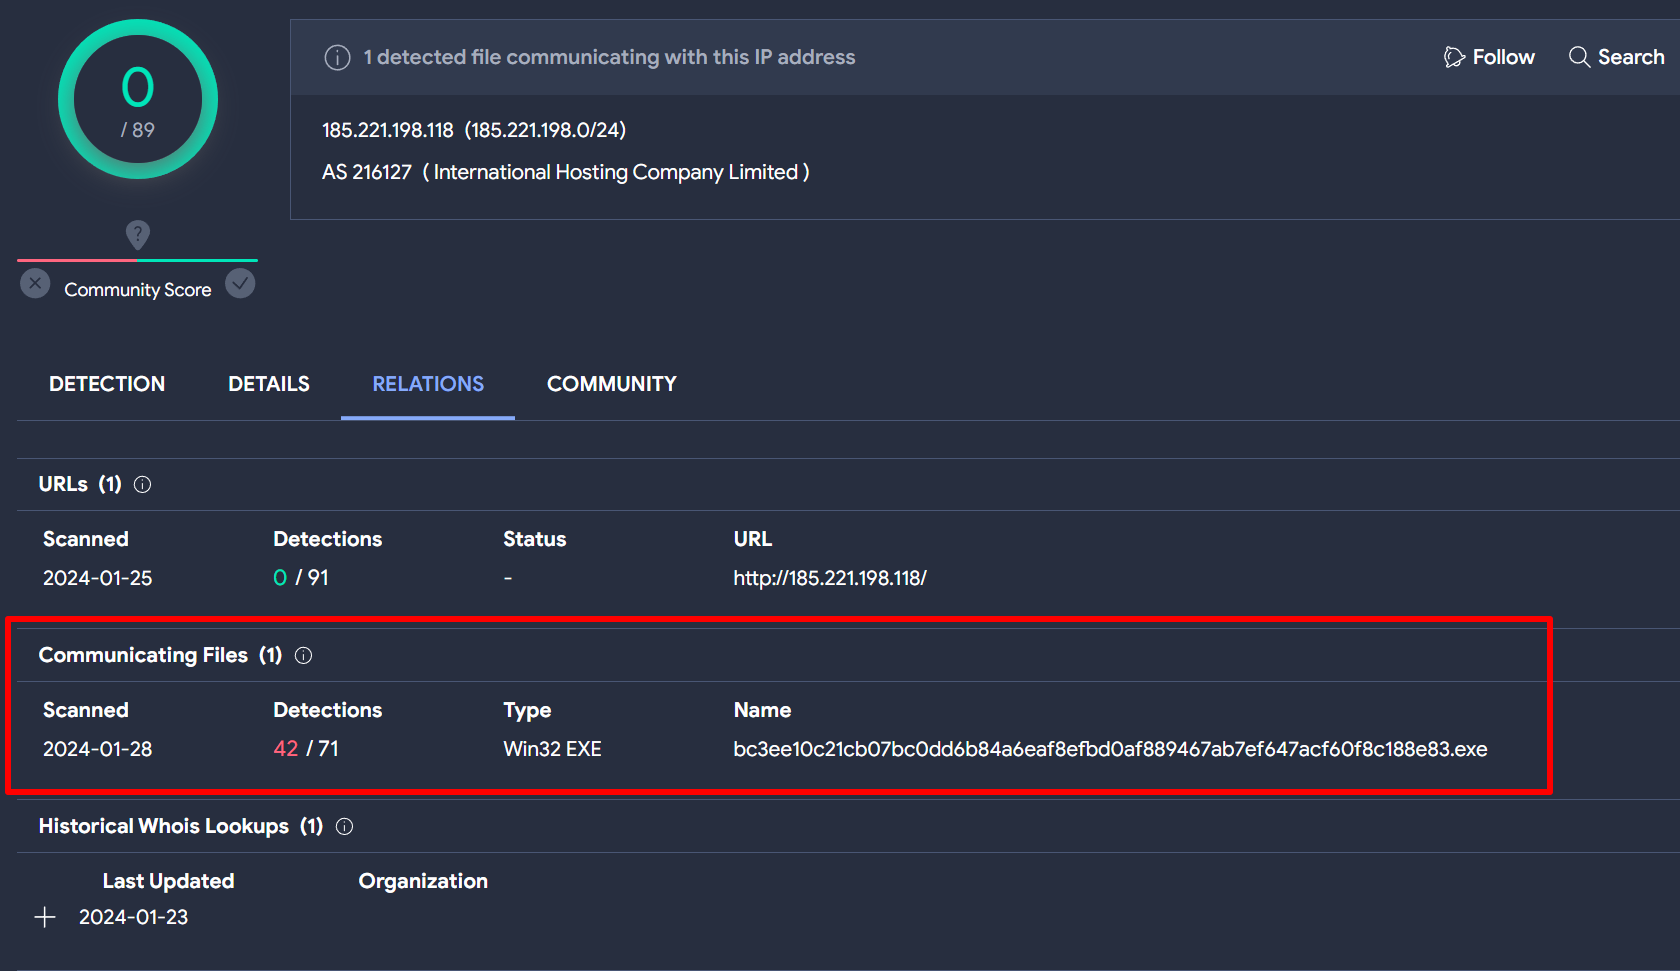Open the DETECTION tab
The height and width of the screenshot is (971, 1680).
[107, 384]
